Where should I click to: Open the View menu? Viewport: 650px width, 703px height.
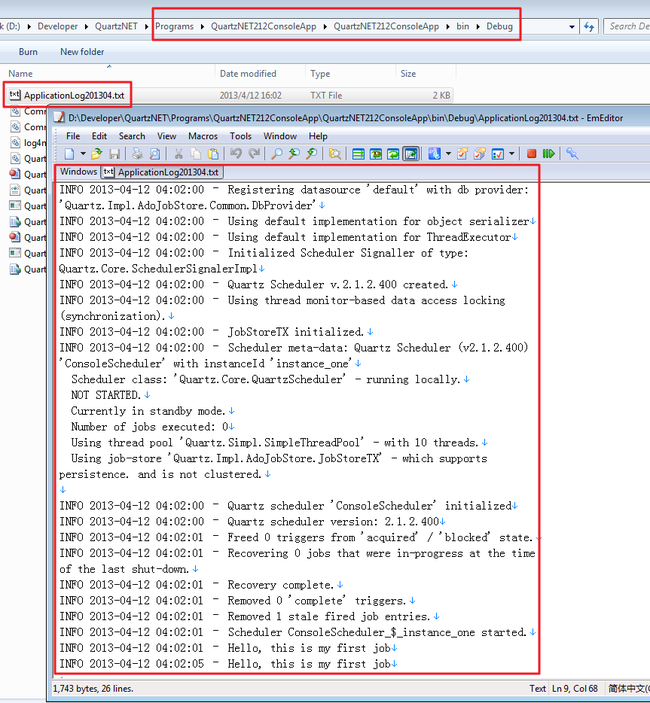coord(166,136)
